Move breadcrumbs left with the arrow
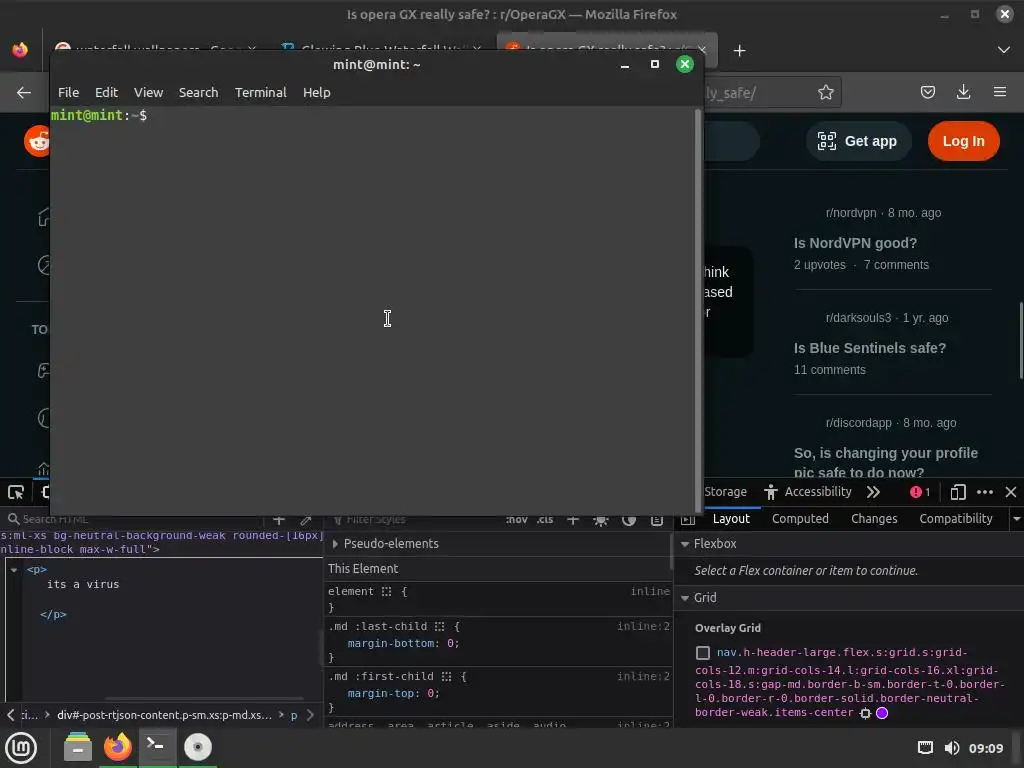Viewport: 1024px width, 768px height. [10, 715]
